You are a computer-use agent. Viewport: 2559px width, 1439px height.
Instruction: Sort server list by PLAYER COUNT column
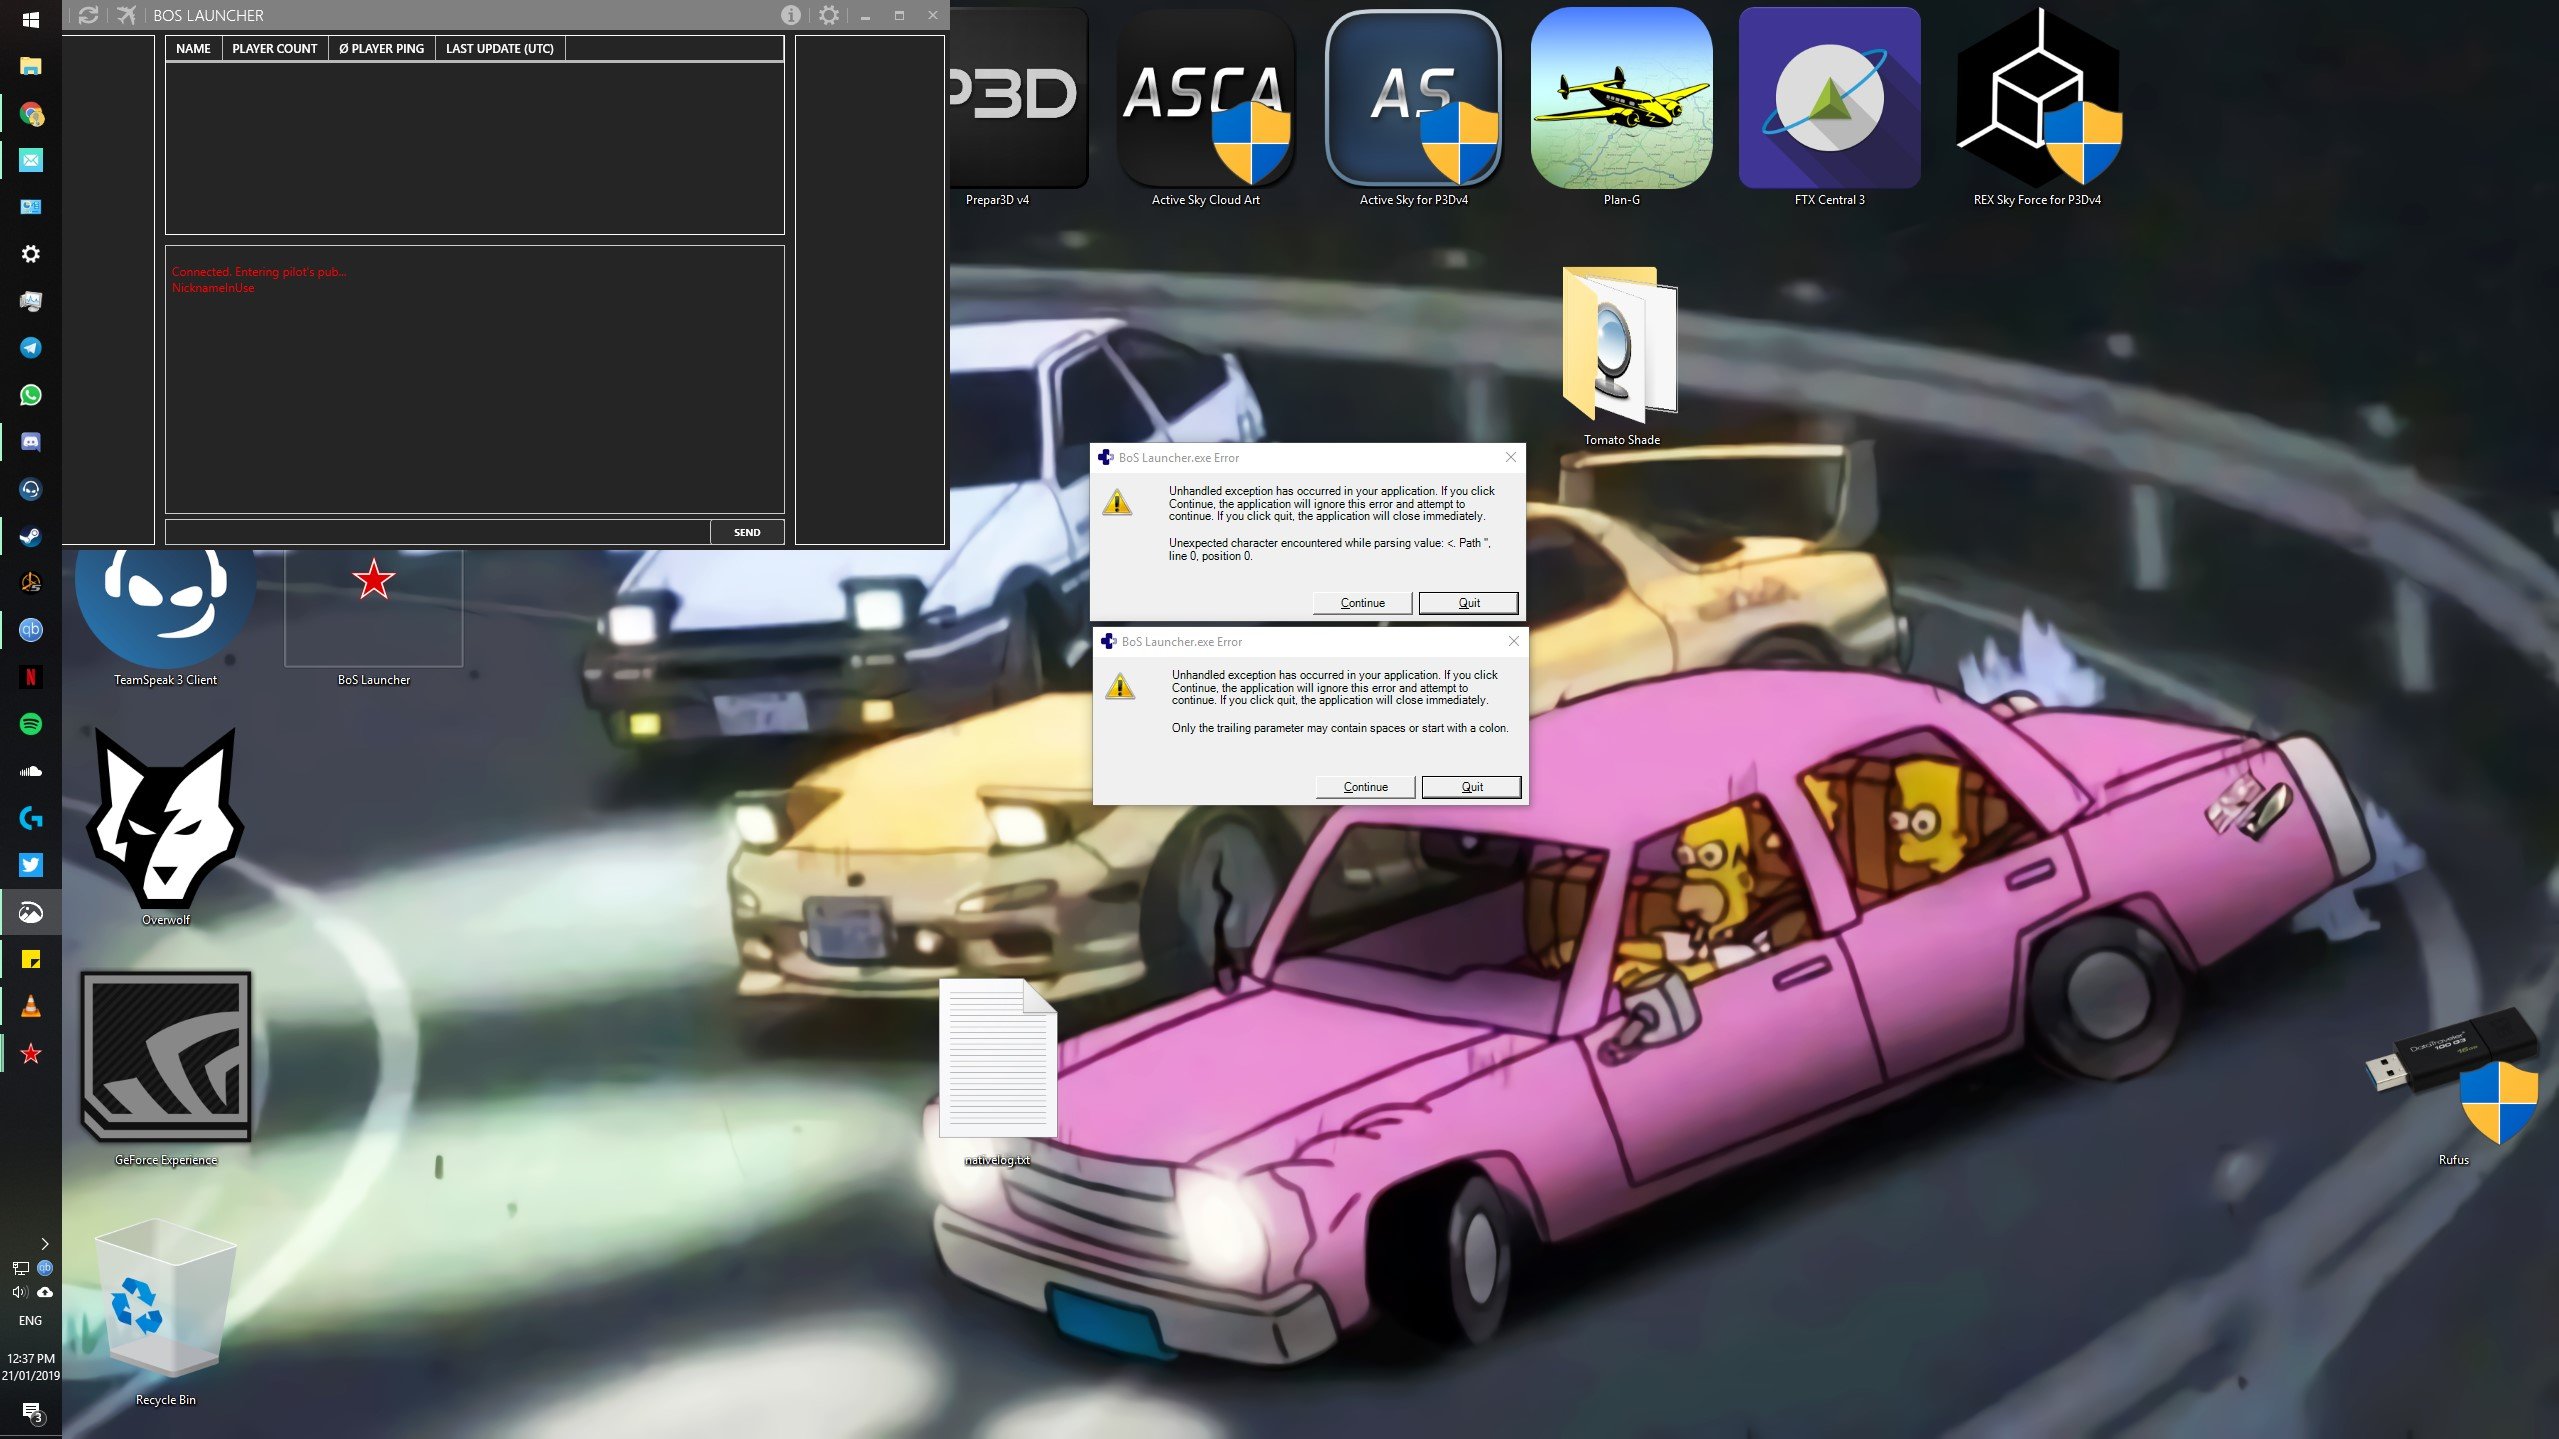274,48
